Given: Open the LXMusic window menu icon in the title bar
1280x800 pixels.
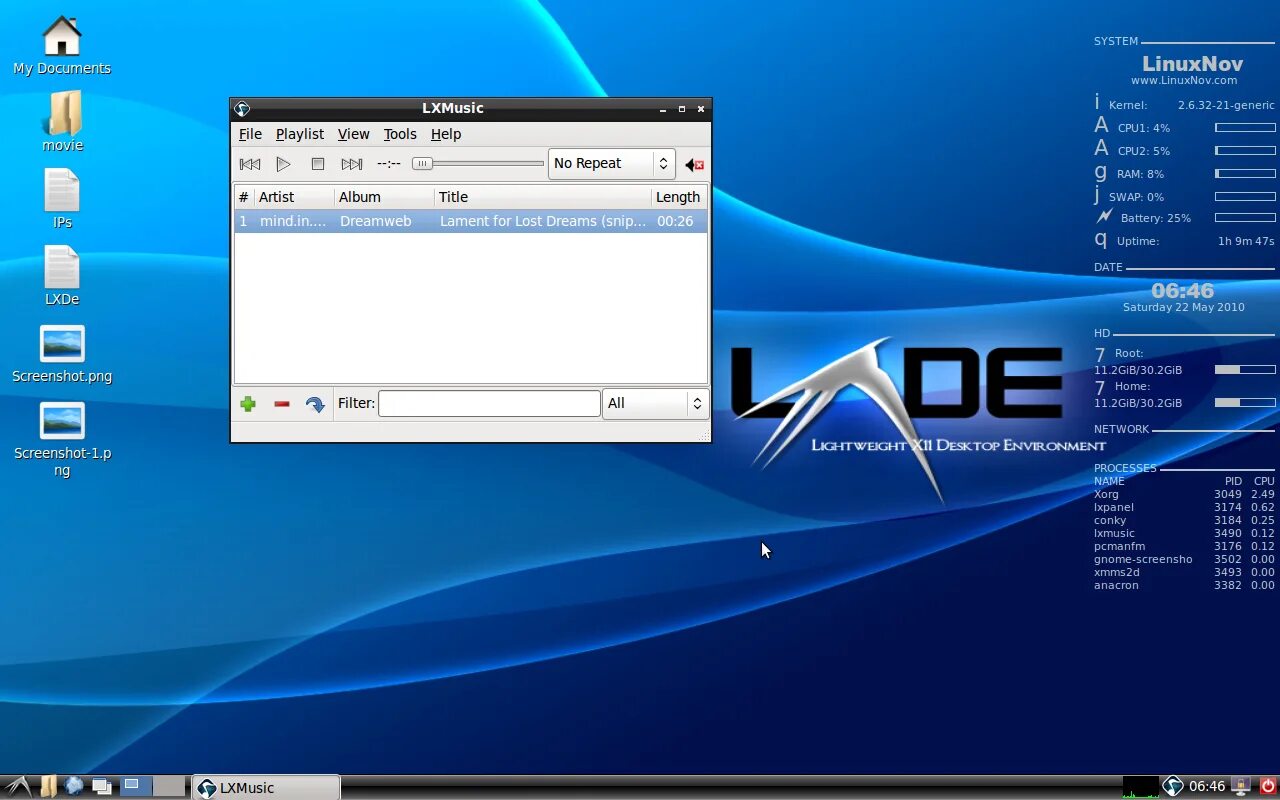Looking at the screenshot, I should [242, 109].
